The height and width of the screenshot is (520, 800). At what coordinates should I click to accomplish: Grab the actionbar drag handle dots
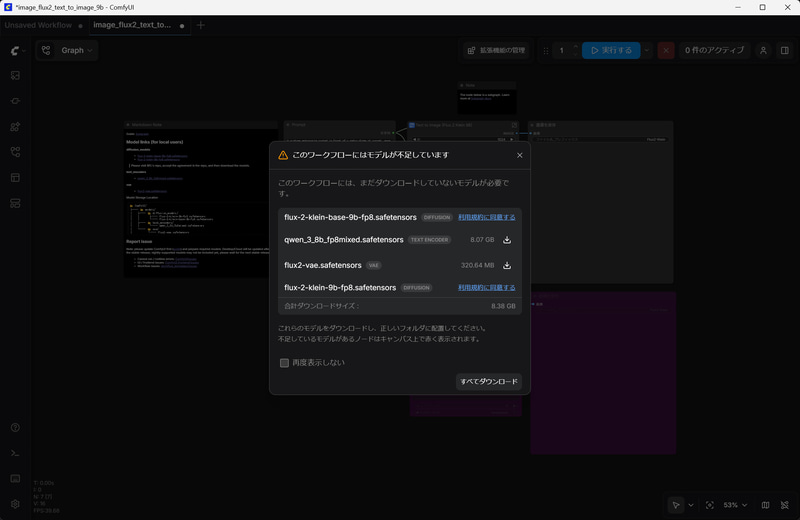coord(545,51)
